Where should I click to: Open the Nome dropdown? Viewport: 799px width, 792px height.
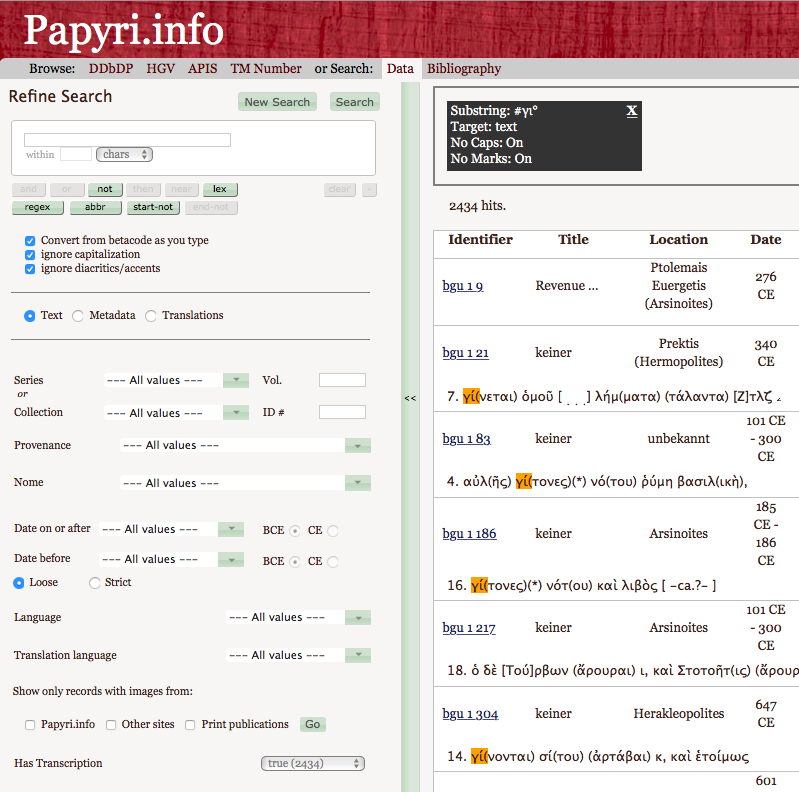tap(358, 483)
